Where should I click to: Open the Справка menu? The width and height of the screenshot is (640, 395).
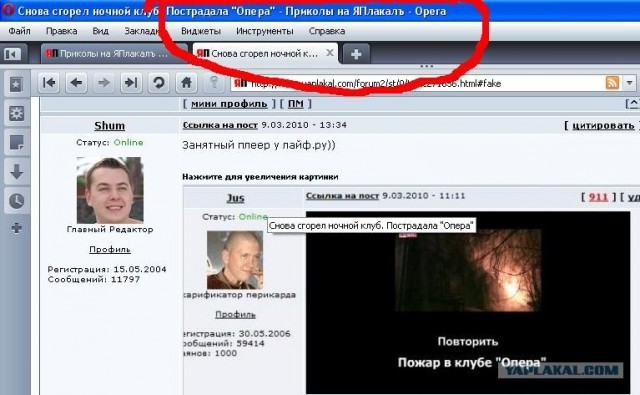327,31
